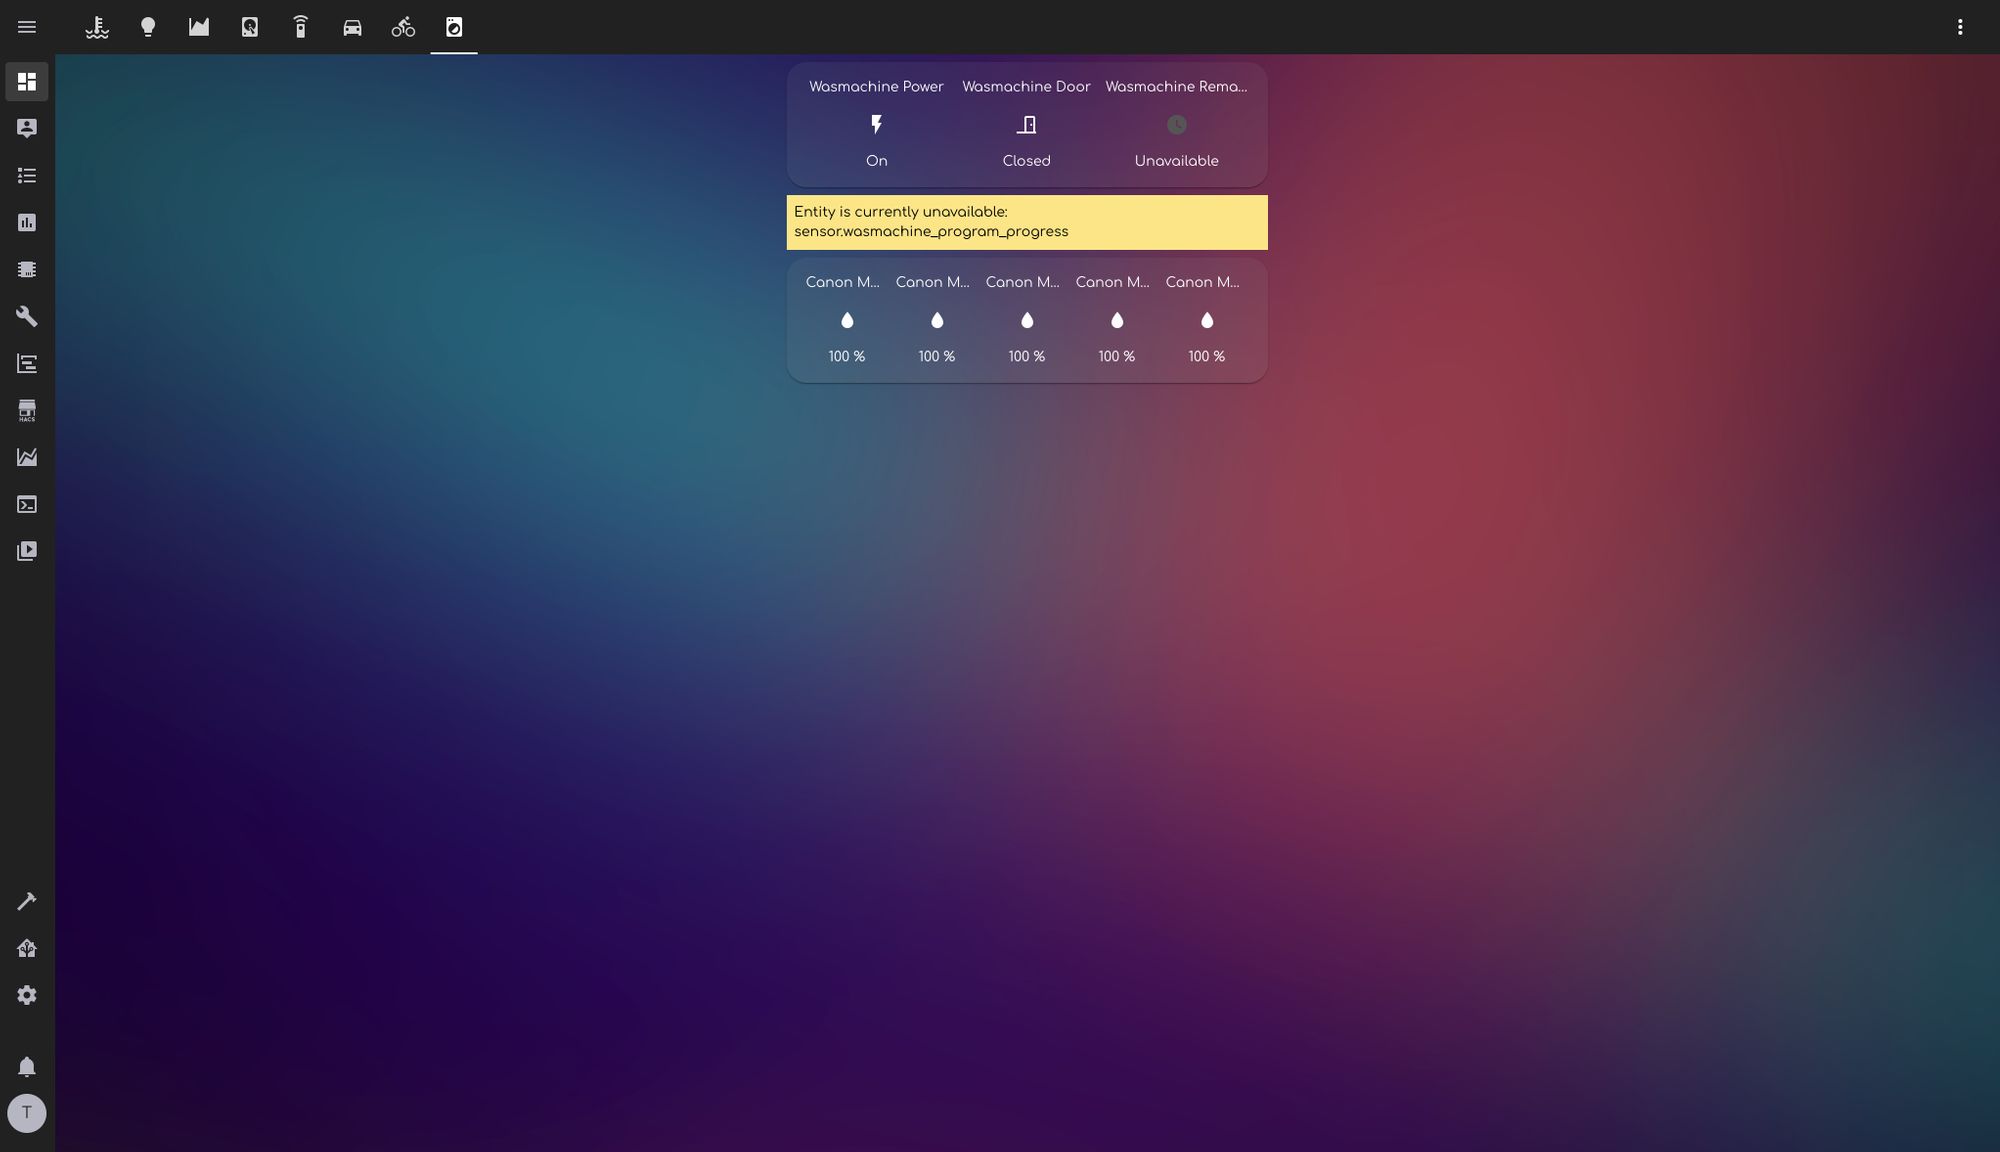
Task: Show notifications bell panel
Action: 27,1066
